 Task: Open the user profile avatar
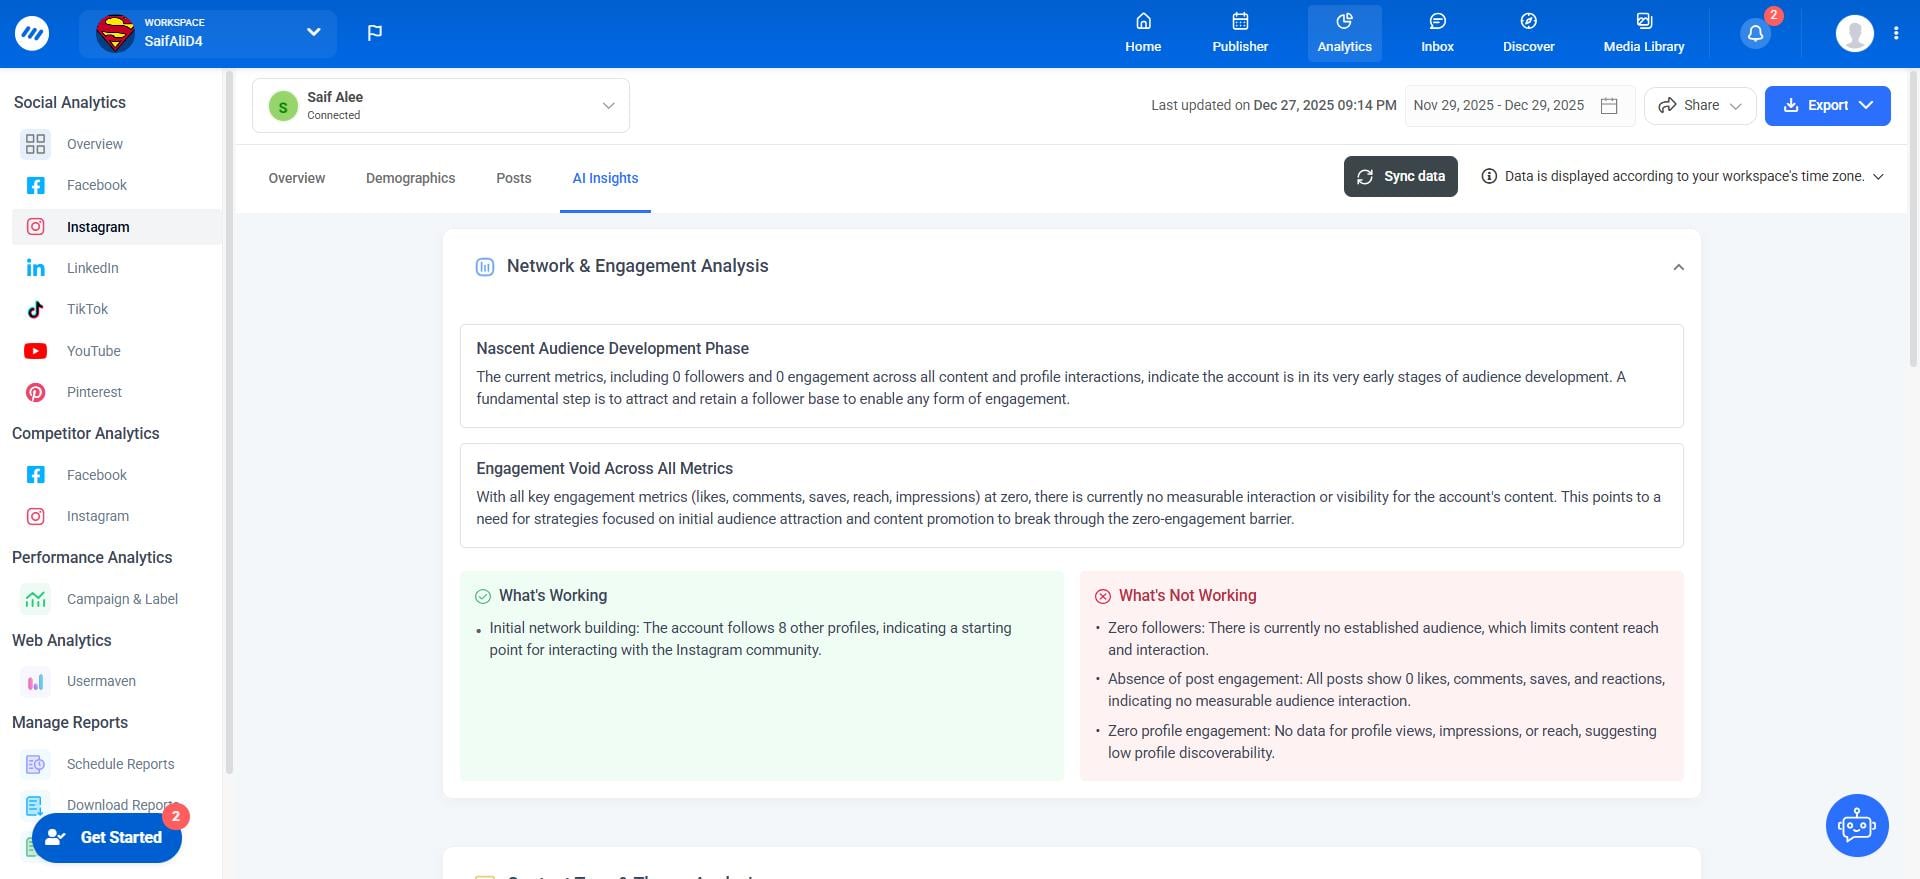pos(1854,33)
